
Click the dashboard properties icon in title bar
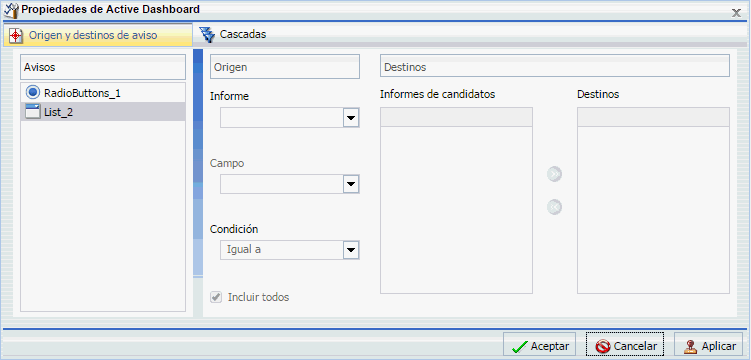tap(11, 9)
